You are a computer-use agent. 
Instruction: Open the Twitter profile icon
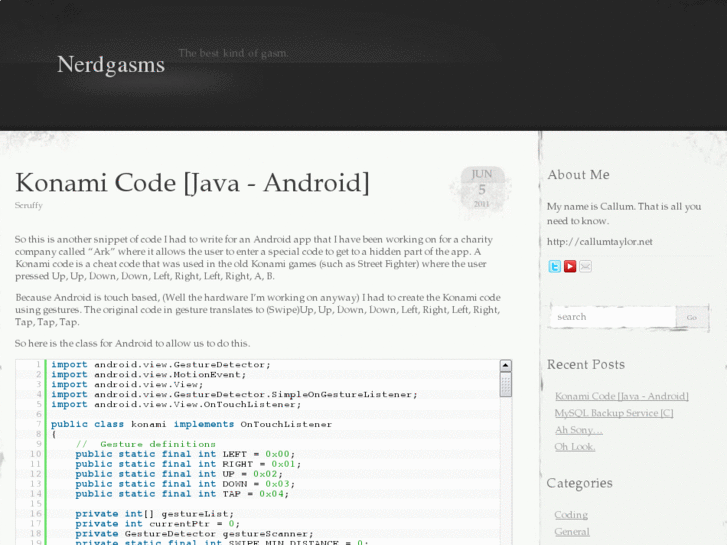554,266
